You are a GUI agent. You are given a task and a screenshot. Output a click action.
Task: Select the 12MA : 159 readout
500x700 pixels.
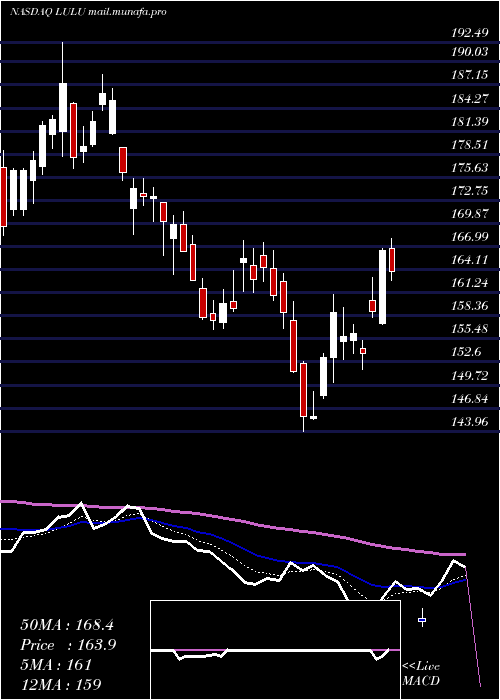point(62,684)
